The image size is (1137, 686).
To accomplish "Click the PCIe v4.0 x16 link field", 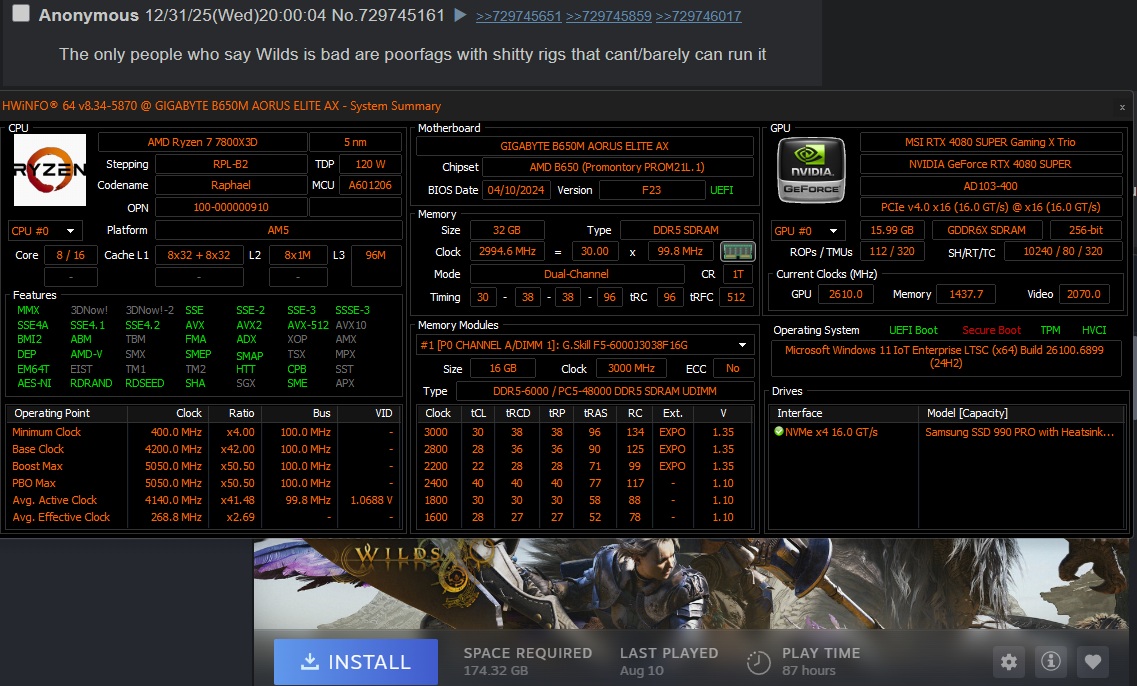I will coord(991,207).
